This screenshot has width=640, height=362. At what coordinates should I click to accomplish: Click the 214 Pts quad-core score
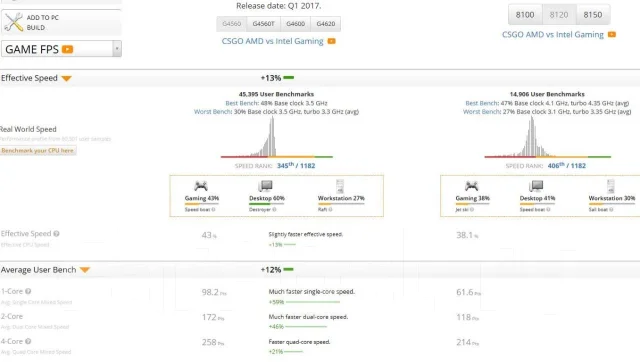click(x=467, y=342)
